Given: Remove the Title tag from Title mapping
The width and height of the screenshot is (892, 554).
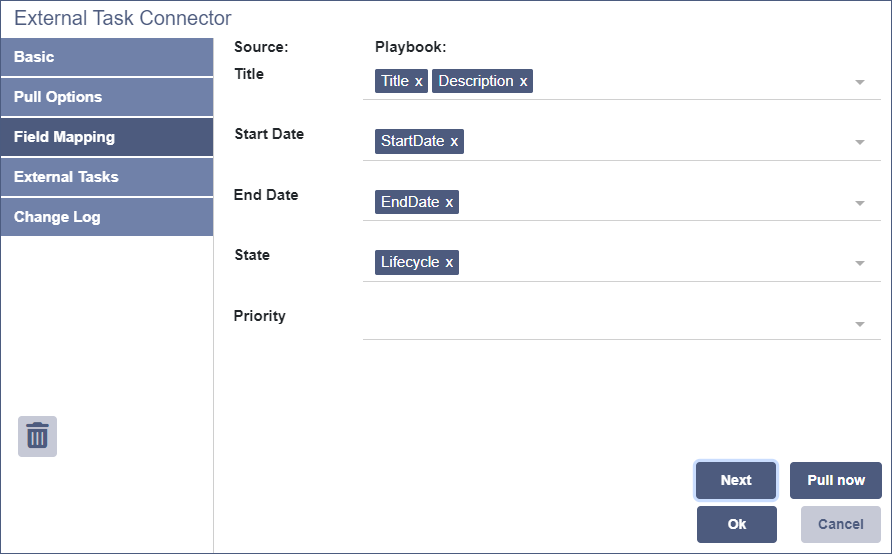Looking at the screenshot, I should (x=419, y=81).
